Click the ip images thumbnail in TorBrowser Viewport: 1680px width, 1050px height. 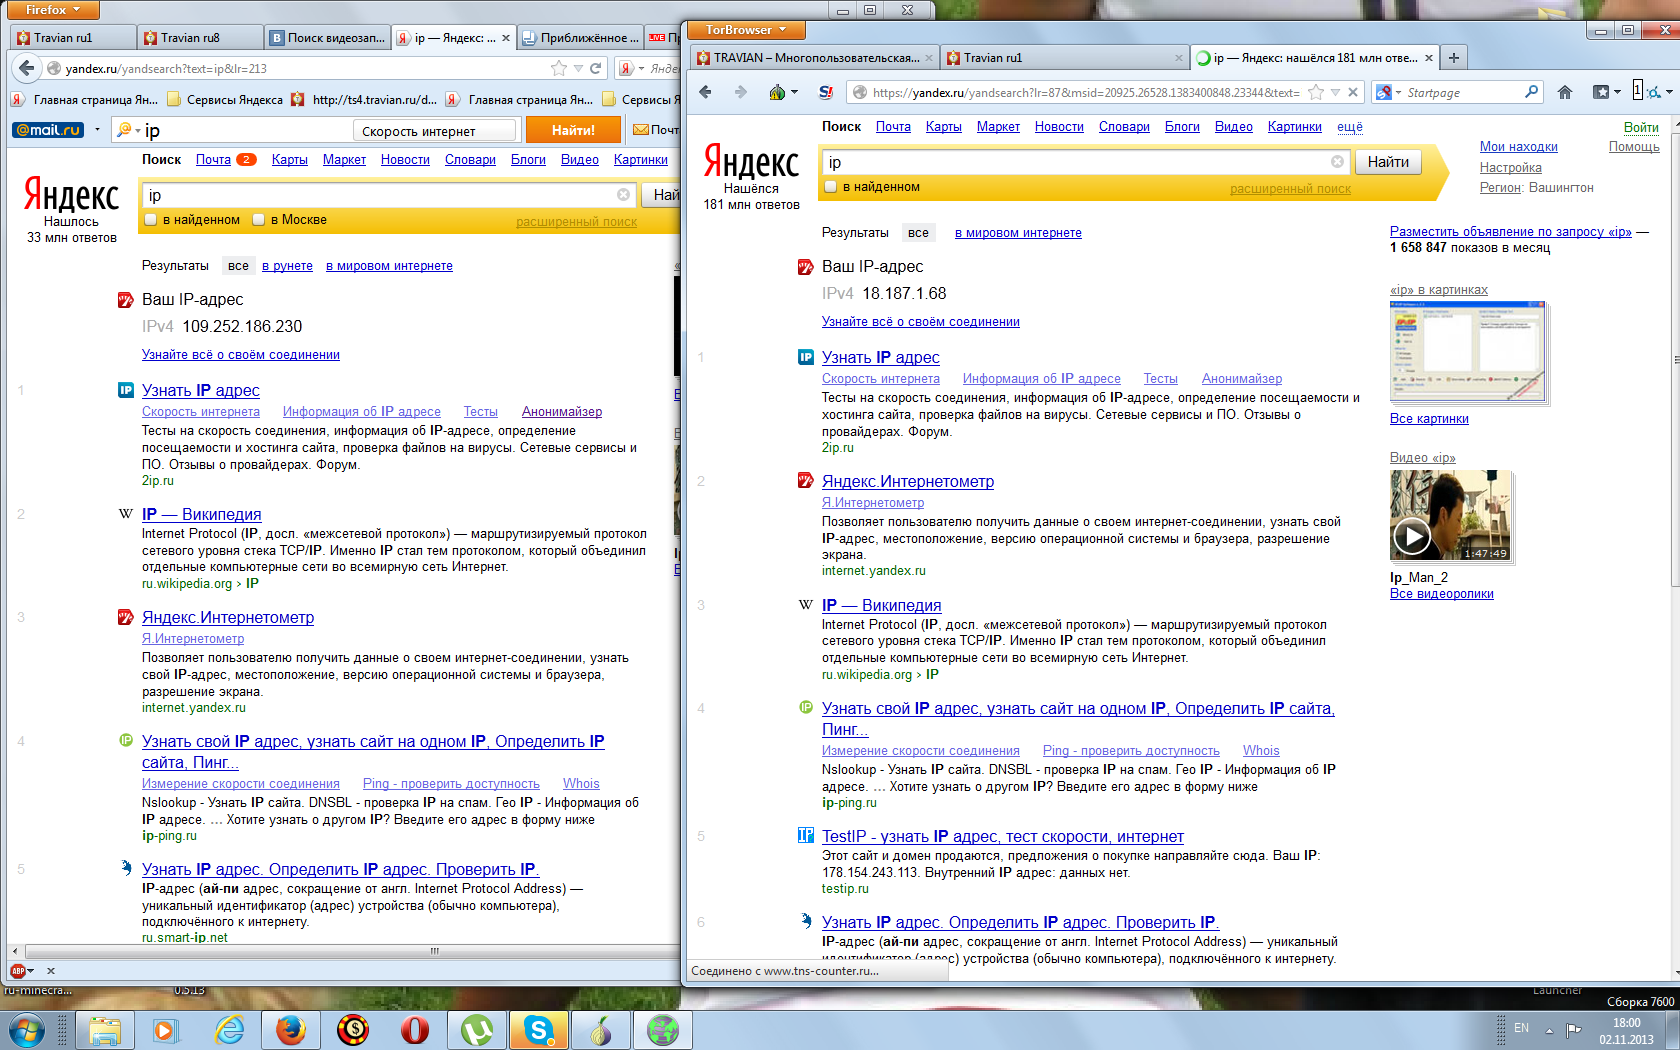click(x=1468, y=352)
